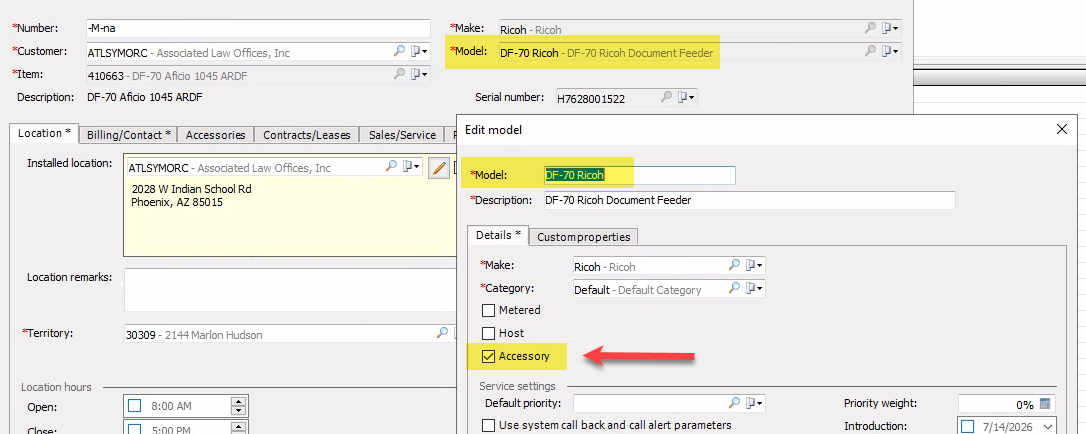Click the Category field search magnifier
The image size is (1086, 434).
pyautogui.click(x=734, y=289)
